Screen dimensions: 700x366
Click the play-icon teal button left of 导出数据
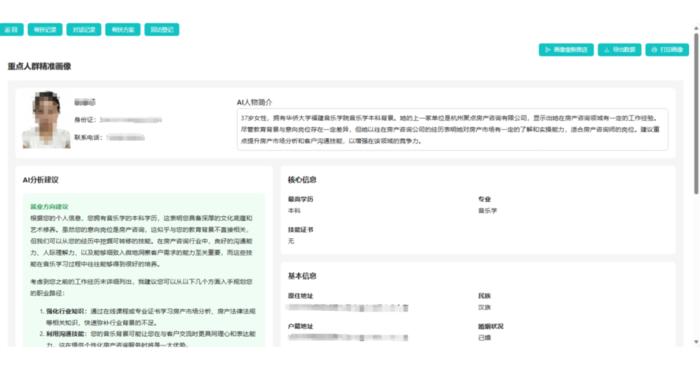566,50
